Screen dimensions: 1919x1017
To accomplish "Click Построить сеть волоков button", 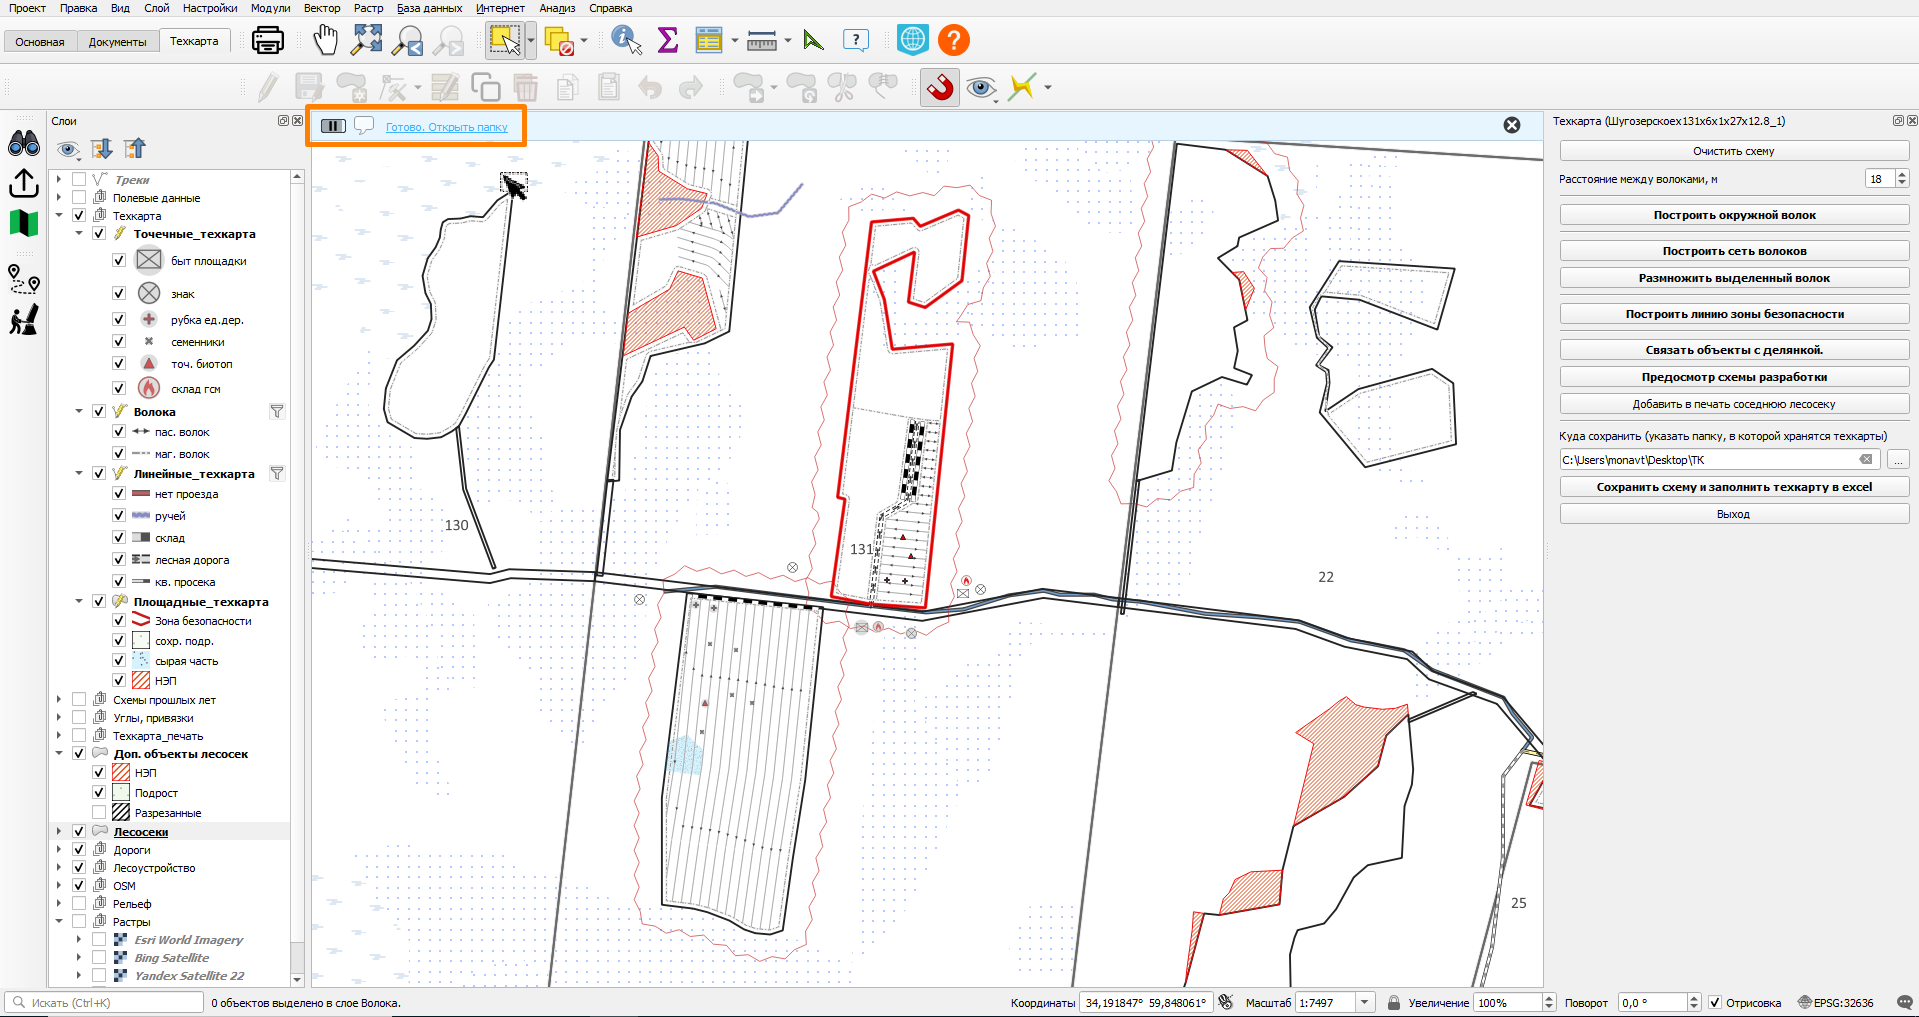I will pos(1734,251).
